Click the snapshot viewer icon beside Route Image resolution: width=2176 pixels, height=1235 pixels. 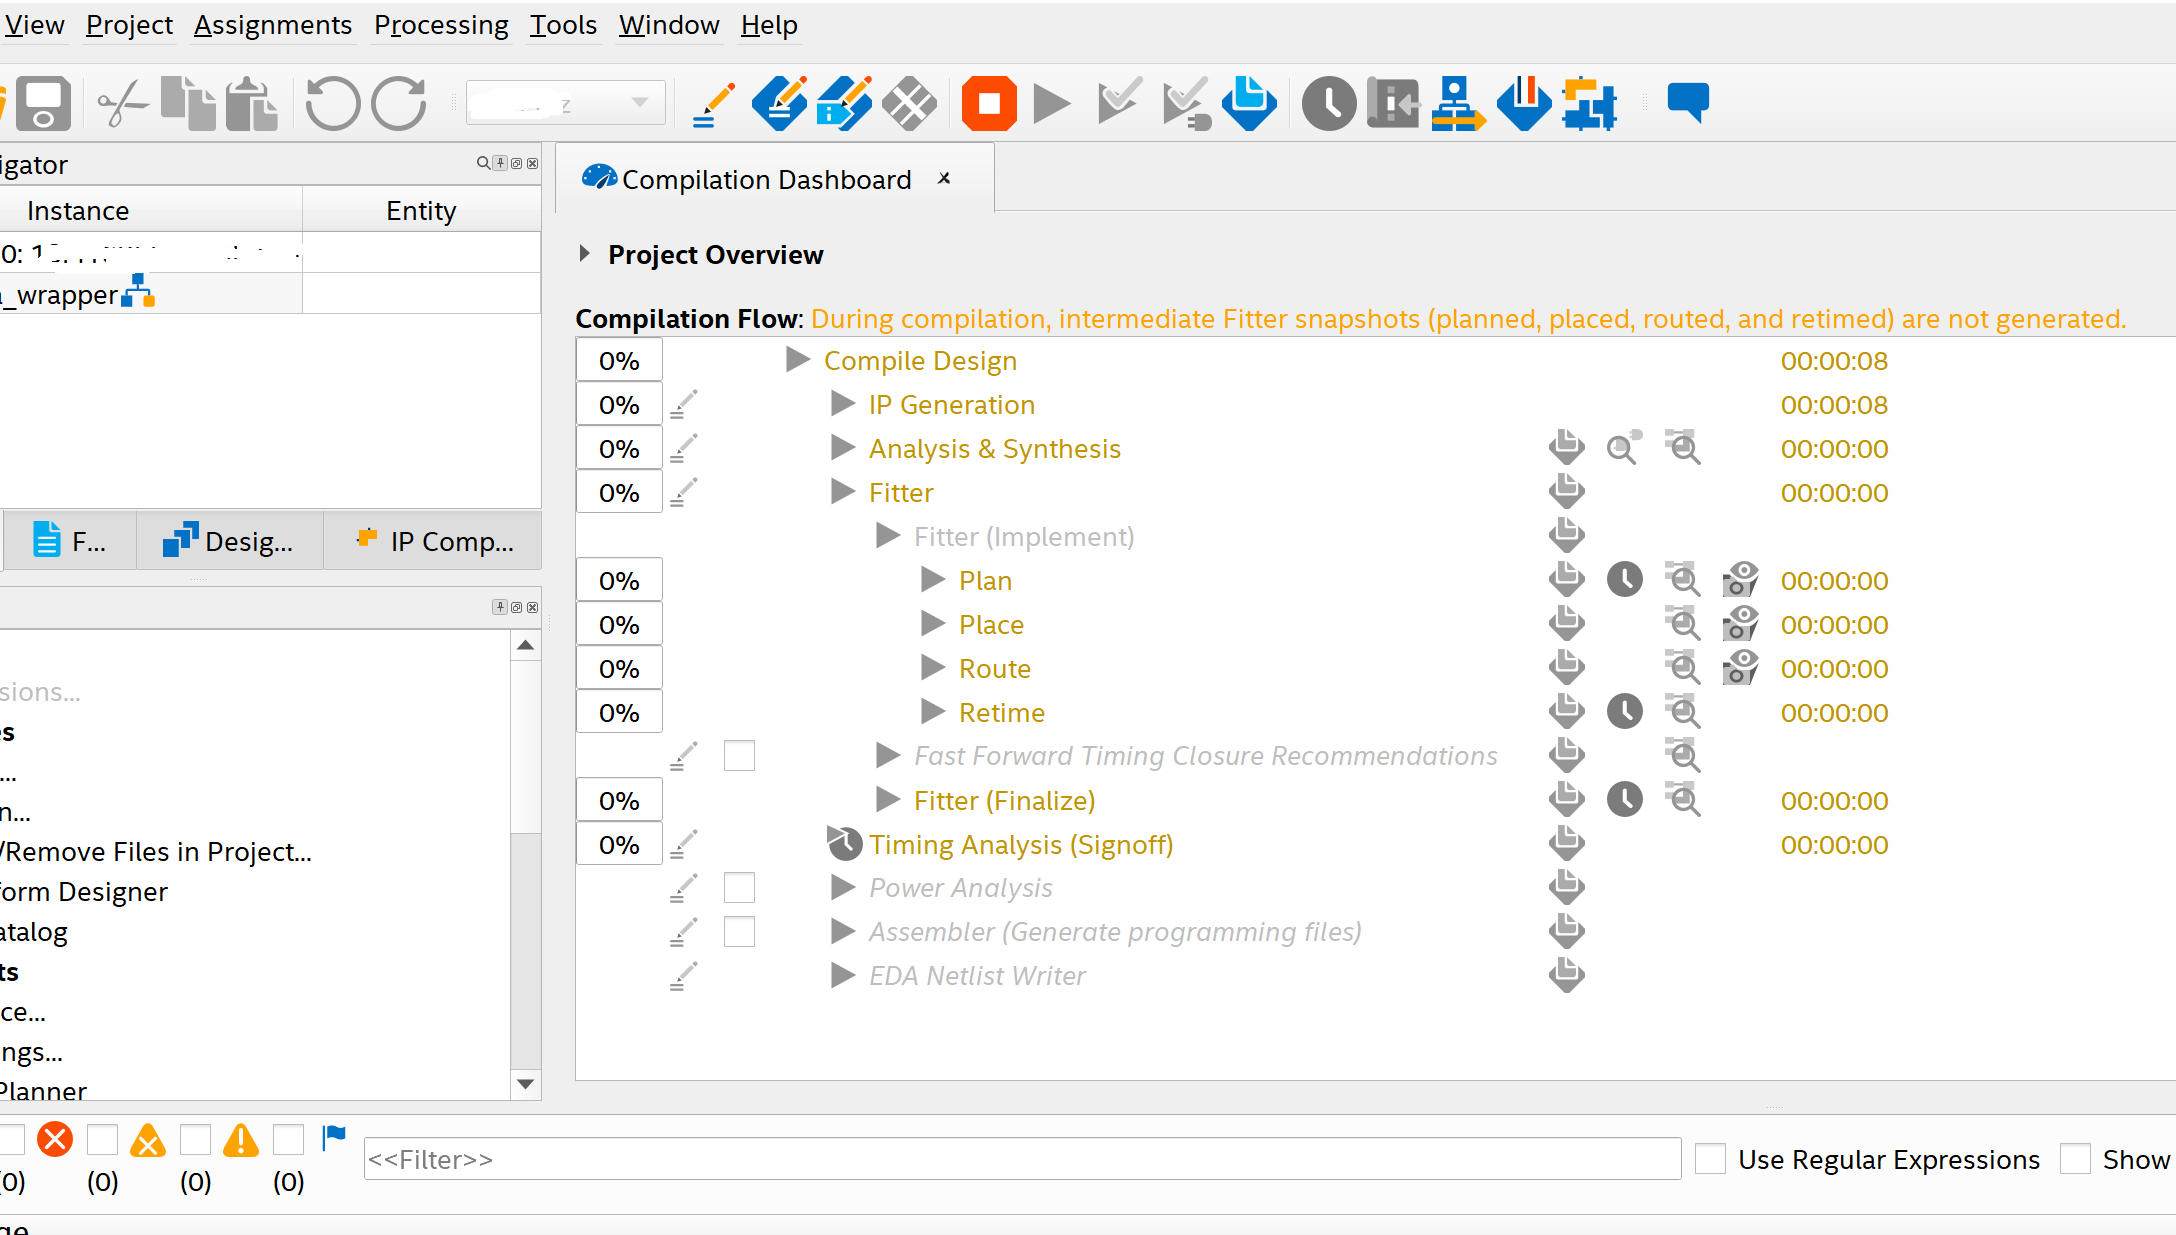(x=1740, y=669)
